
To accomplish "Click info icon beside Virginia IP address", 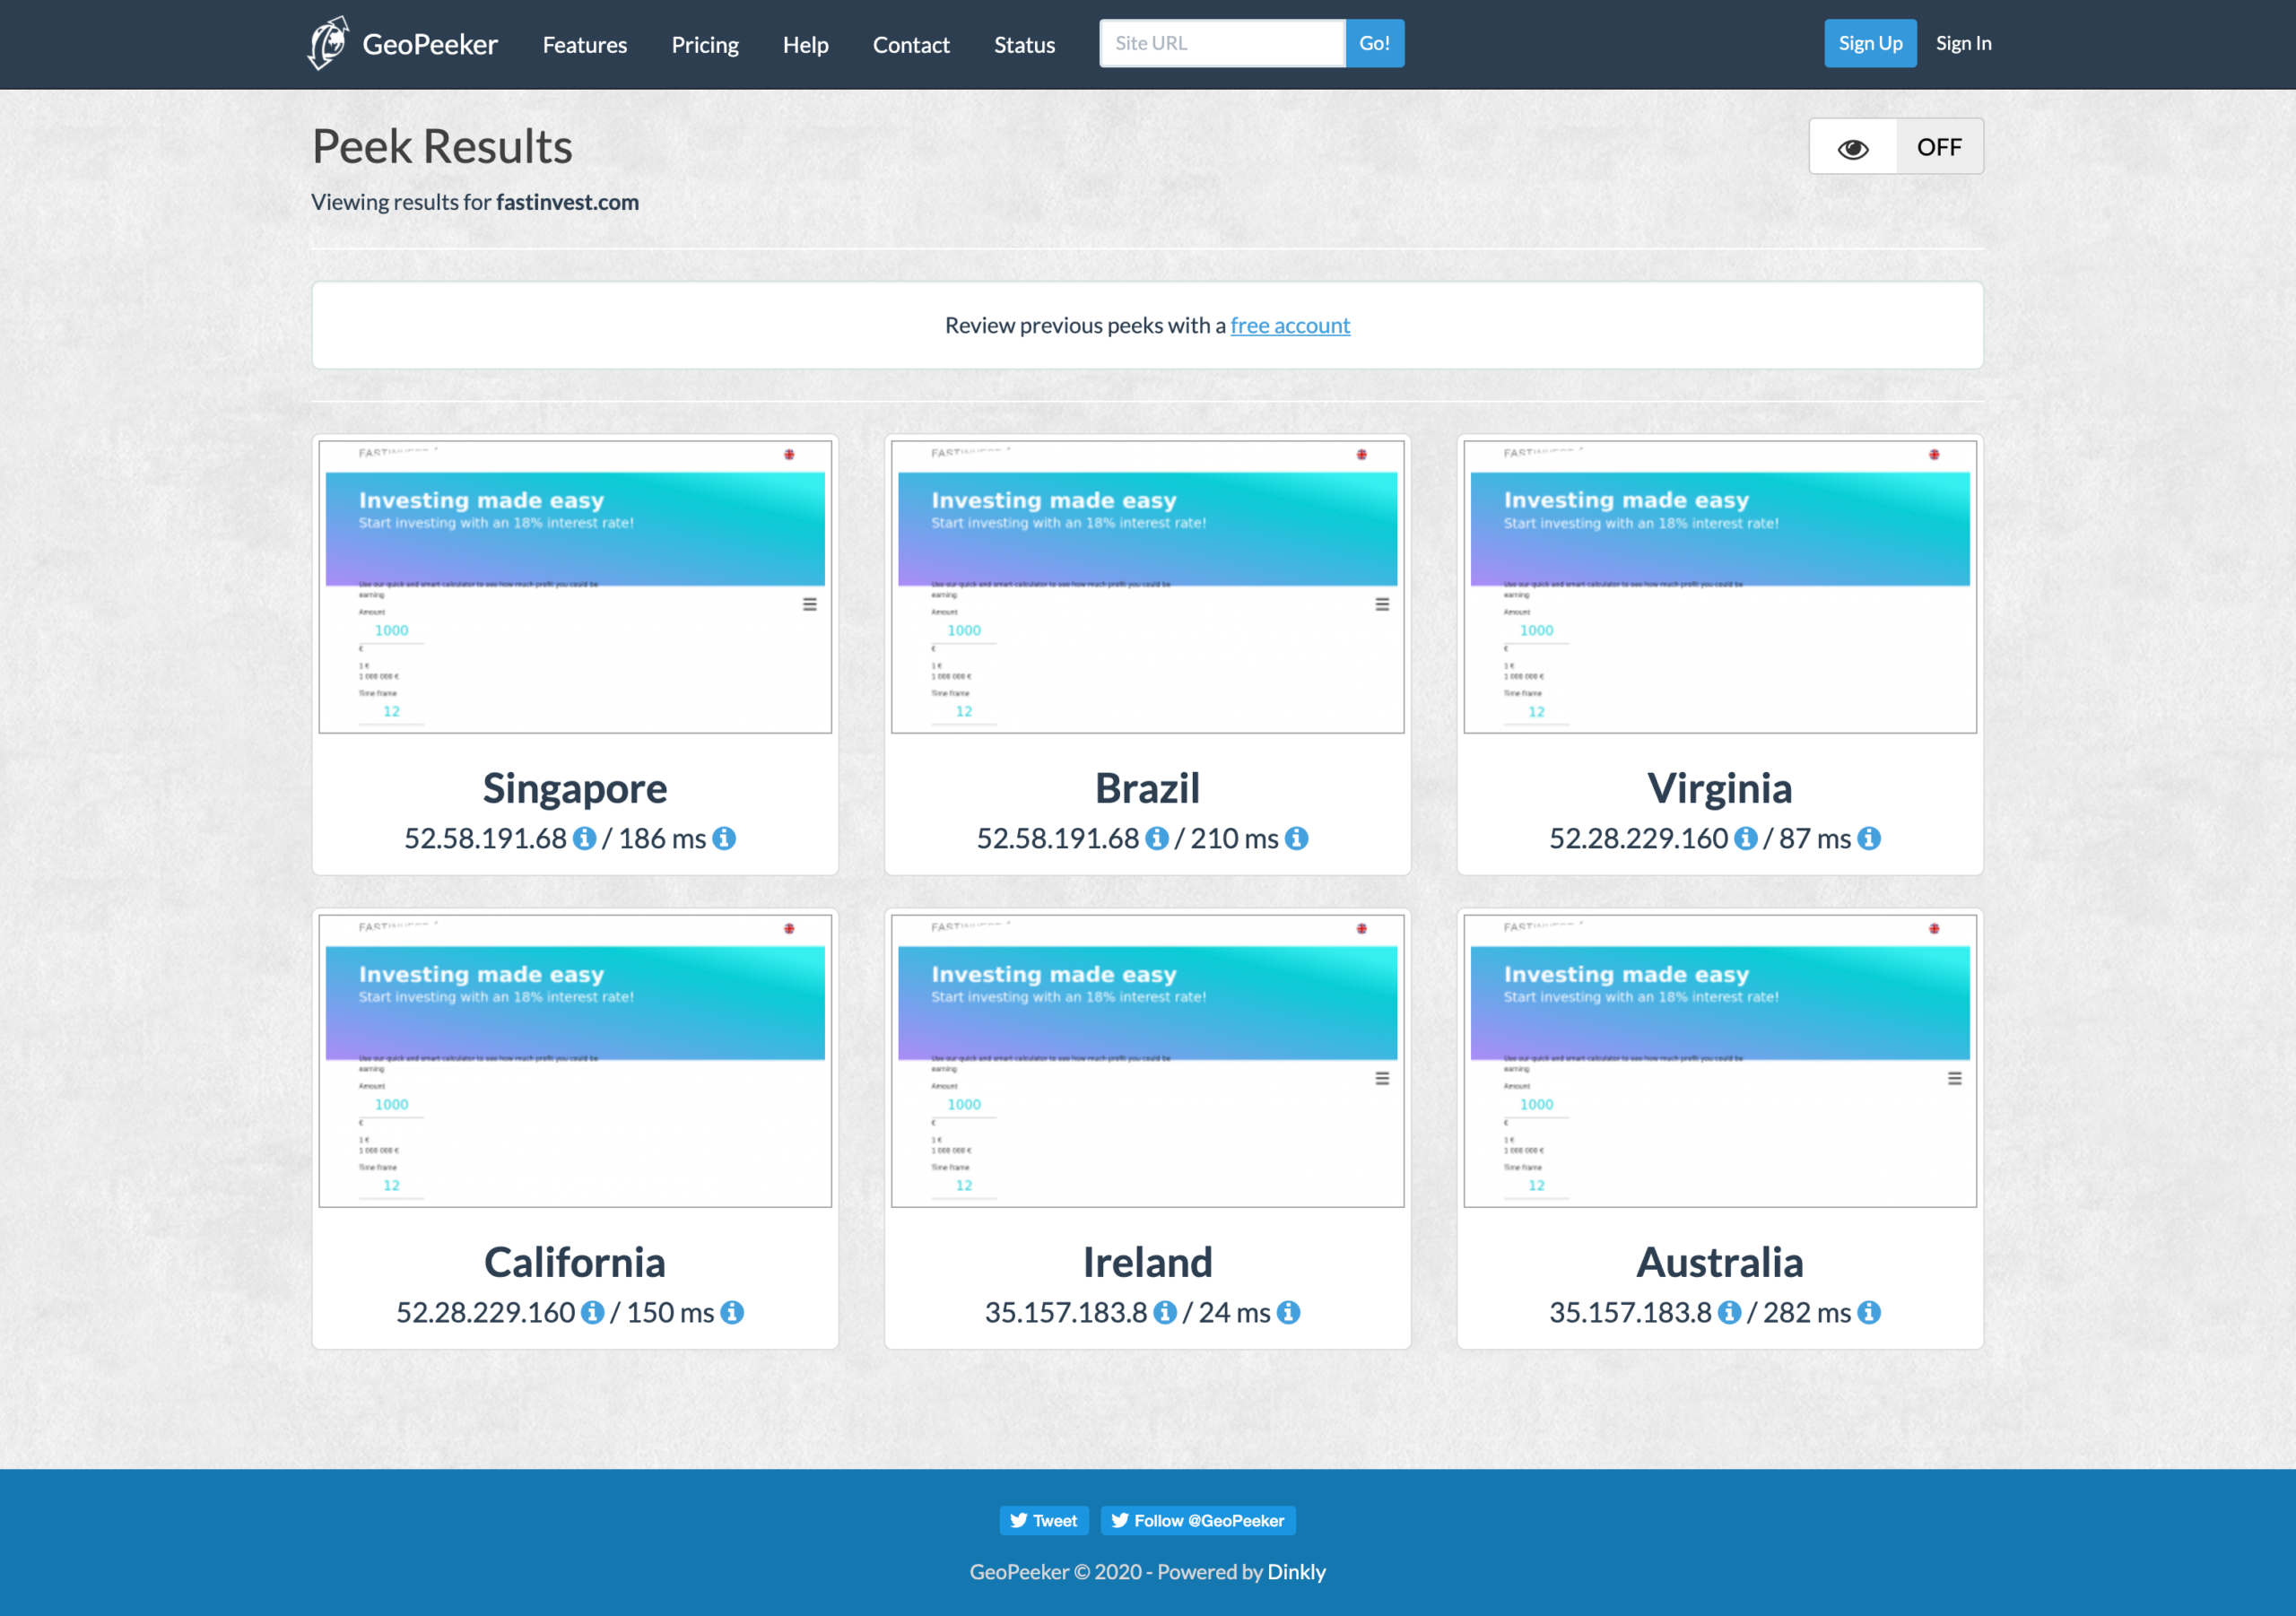I will coord(1746,838).
